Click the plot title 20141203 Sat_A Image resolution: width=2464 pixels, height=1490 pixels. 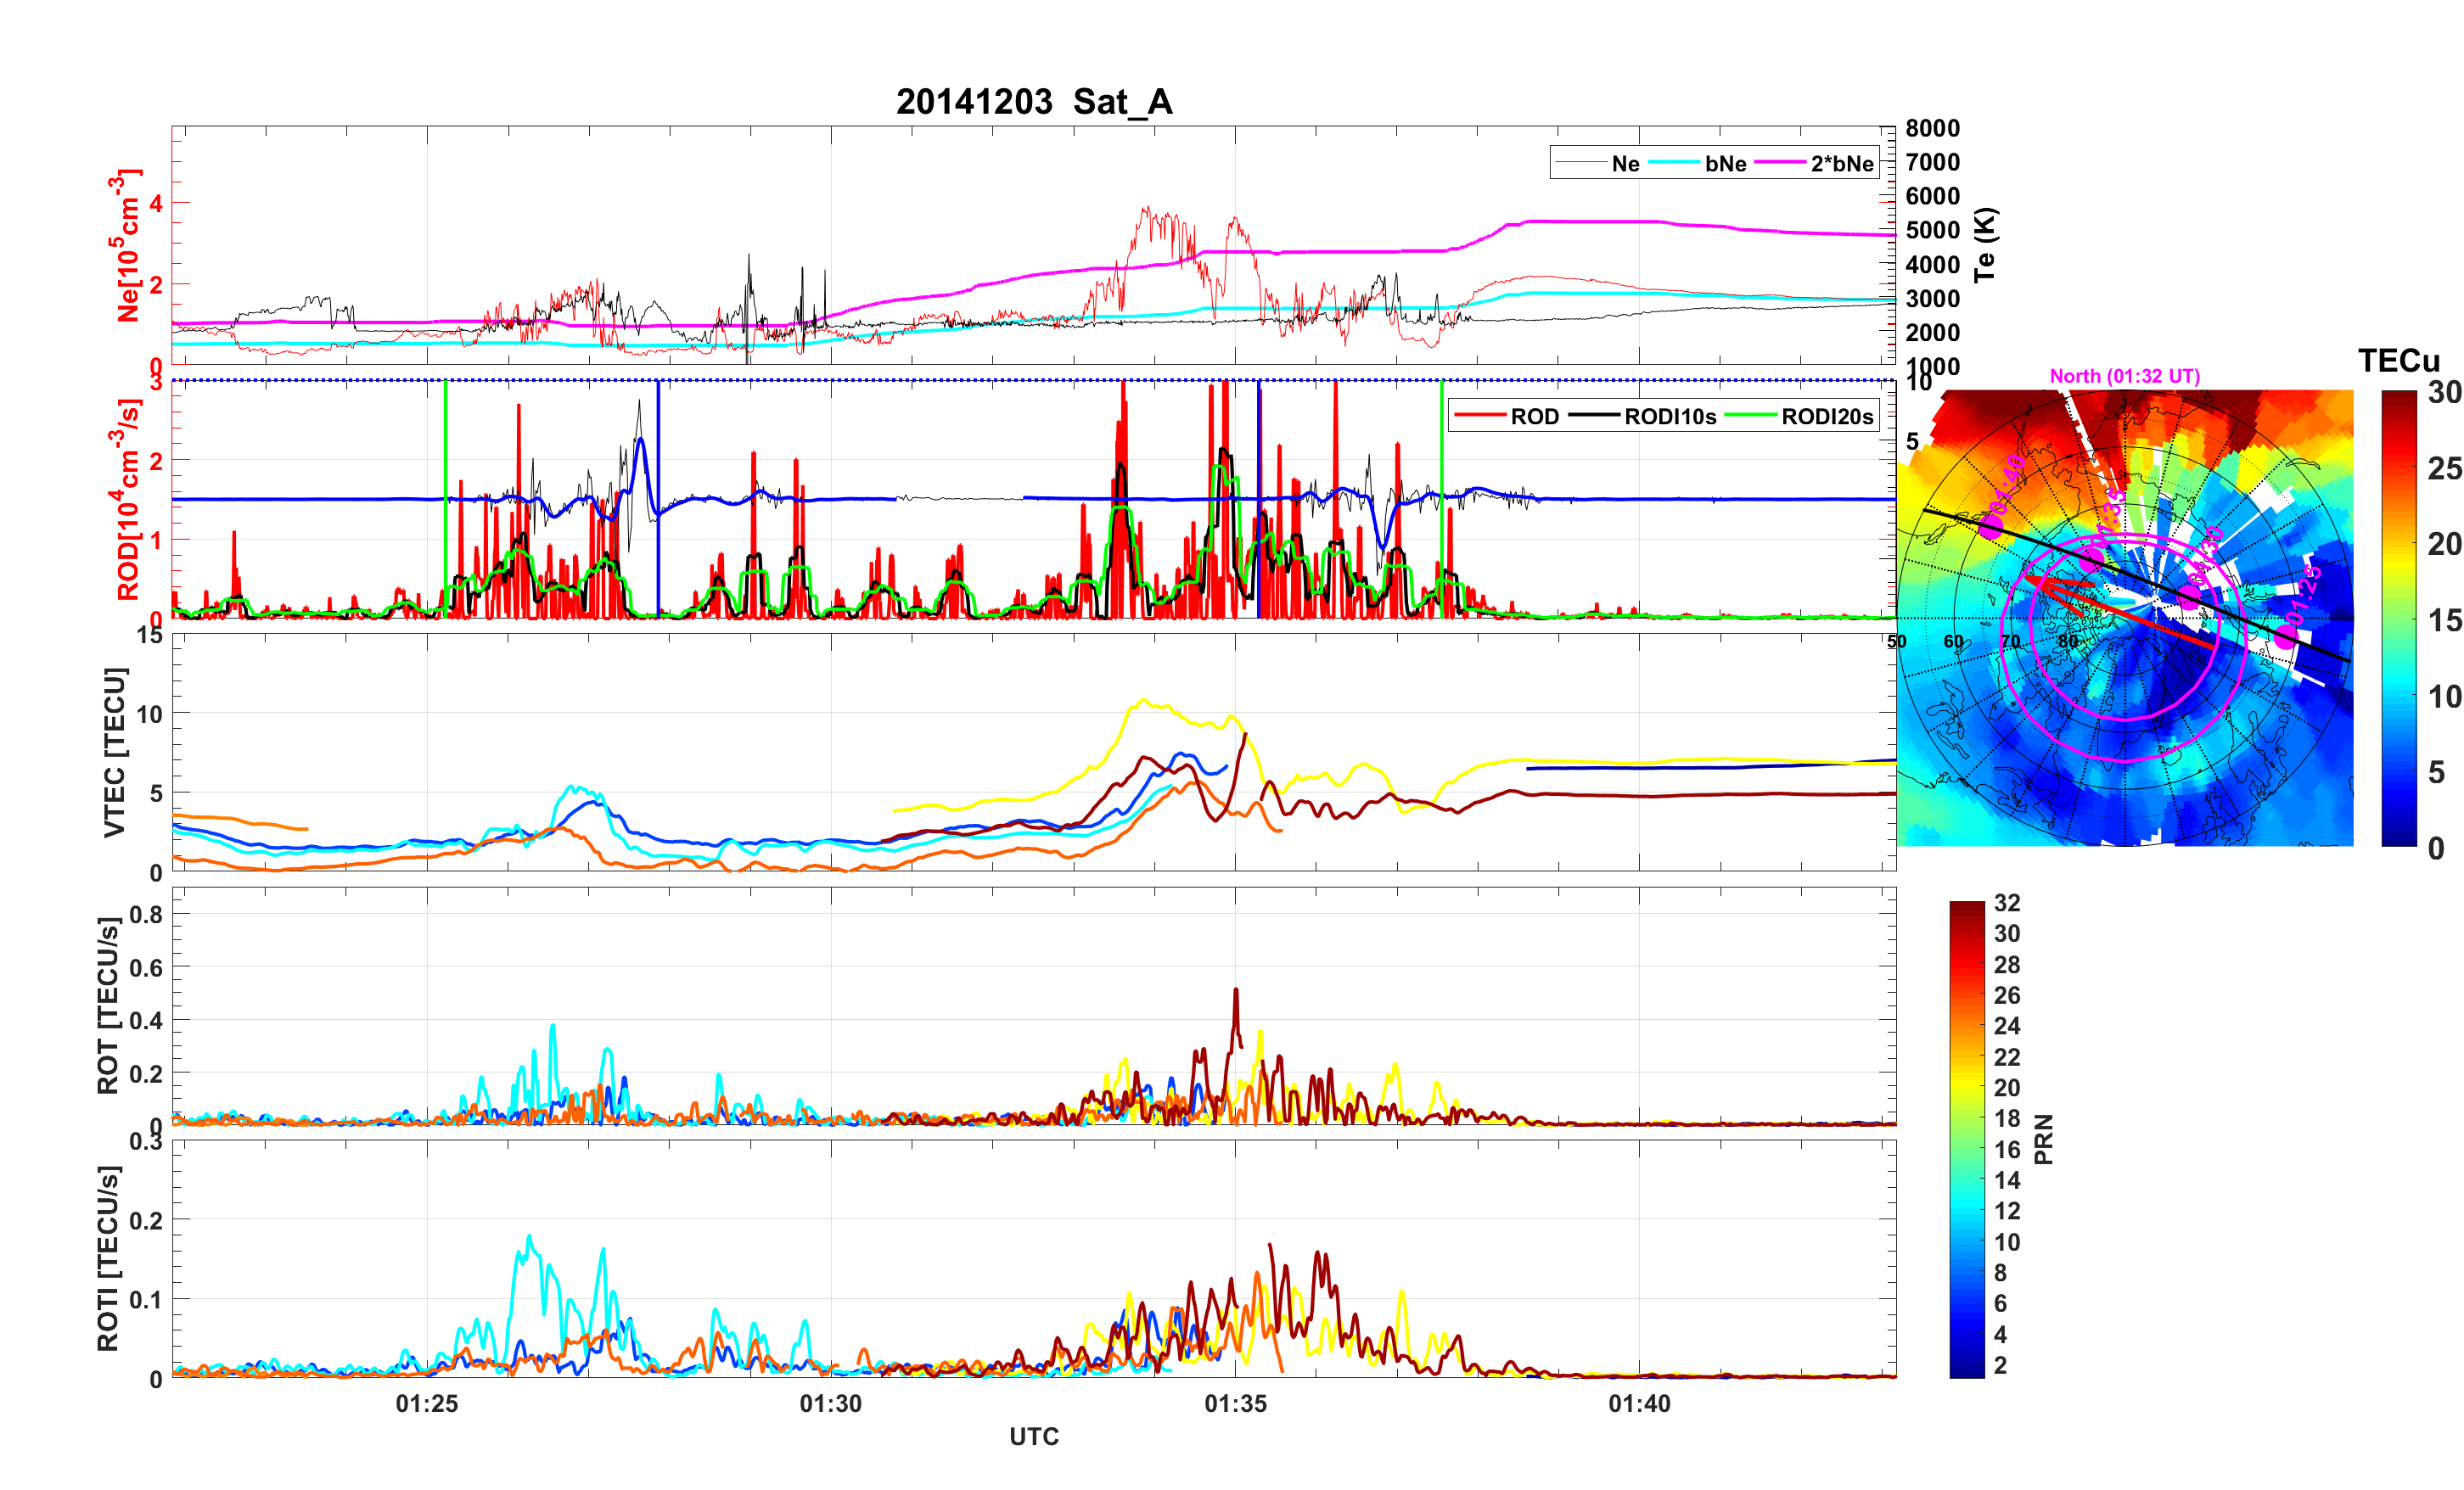tap(1033, 102)
